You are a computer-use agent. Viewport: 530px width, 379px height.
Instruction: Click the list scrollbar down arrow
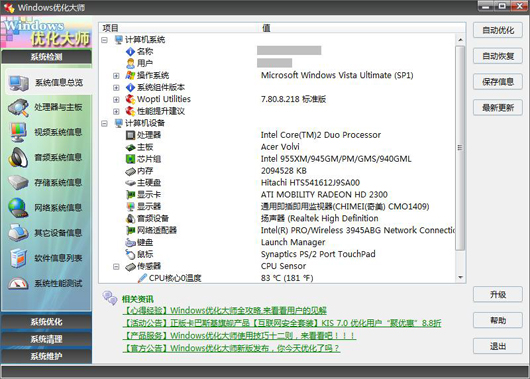[x=460, y=277]
